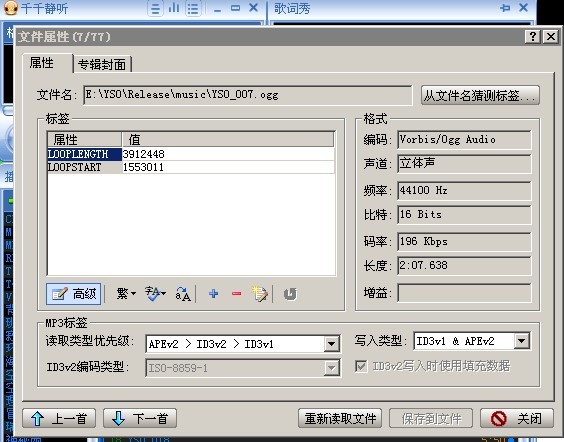Click the 属性 column header
Viewport: 564px width, 442px height.
(x=85, y=140)
